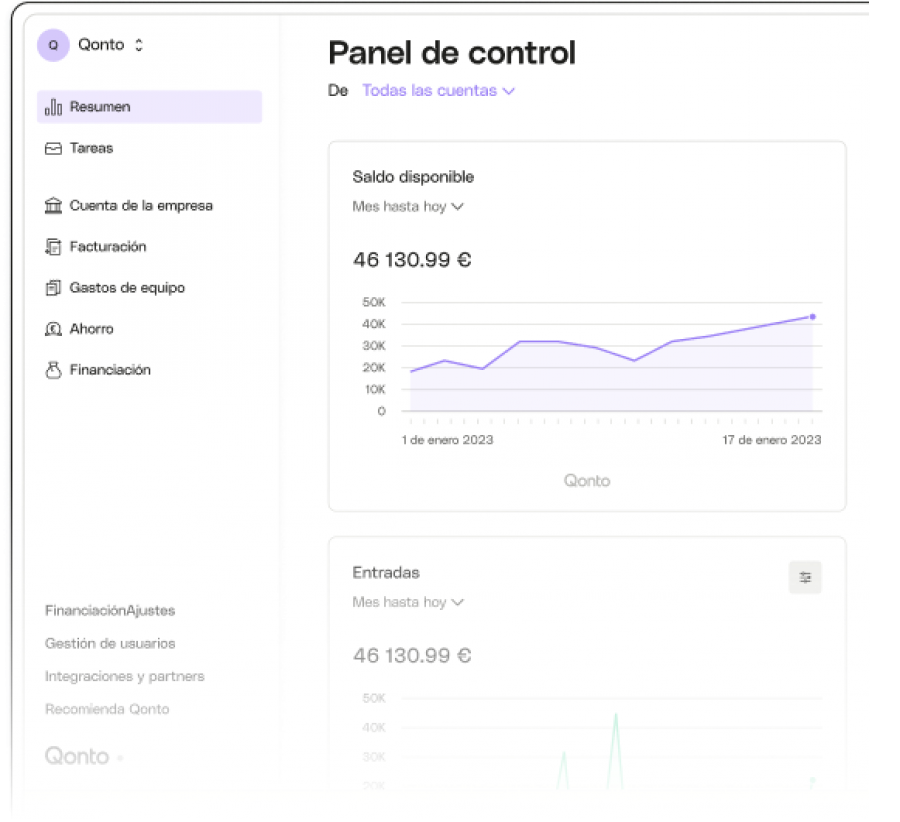This screenshot has width=900, height=822.
Task: Open Tareas via the envelope icon
Action: click(52, 147)
